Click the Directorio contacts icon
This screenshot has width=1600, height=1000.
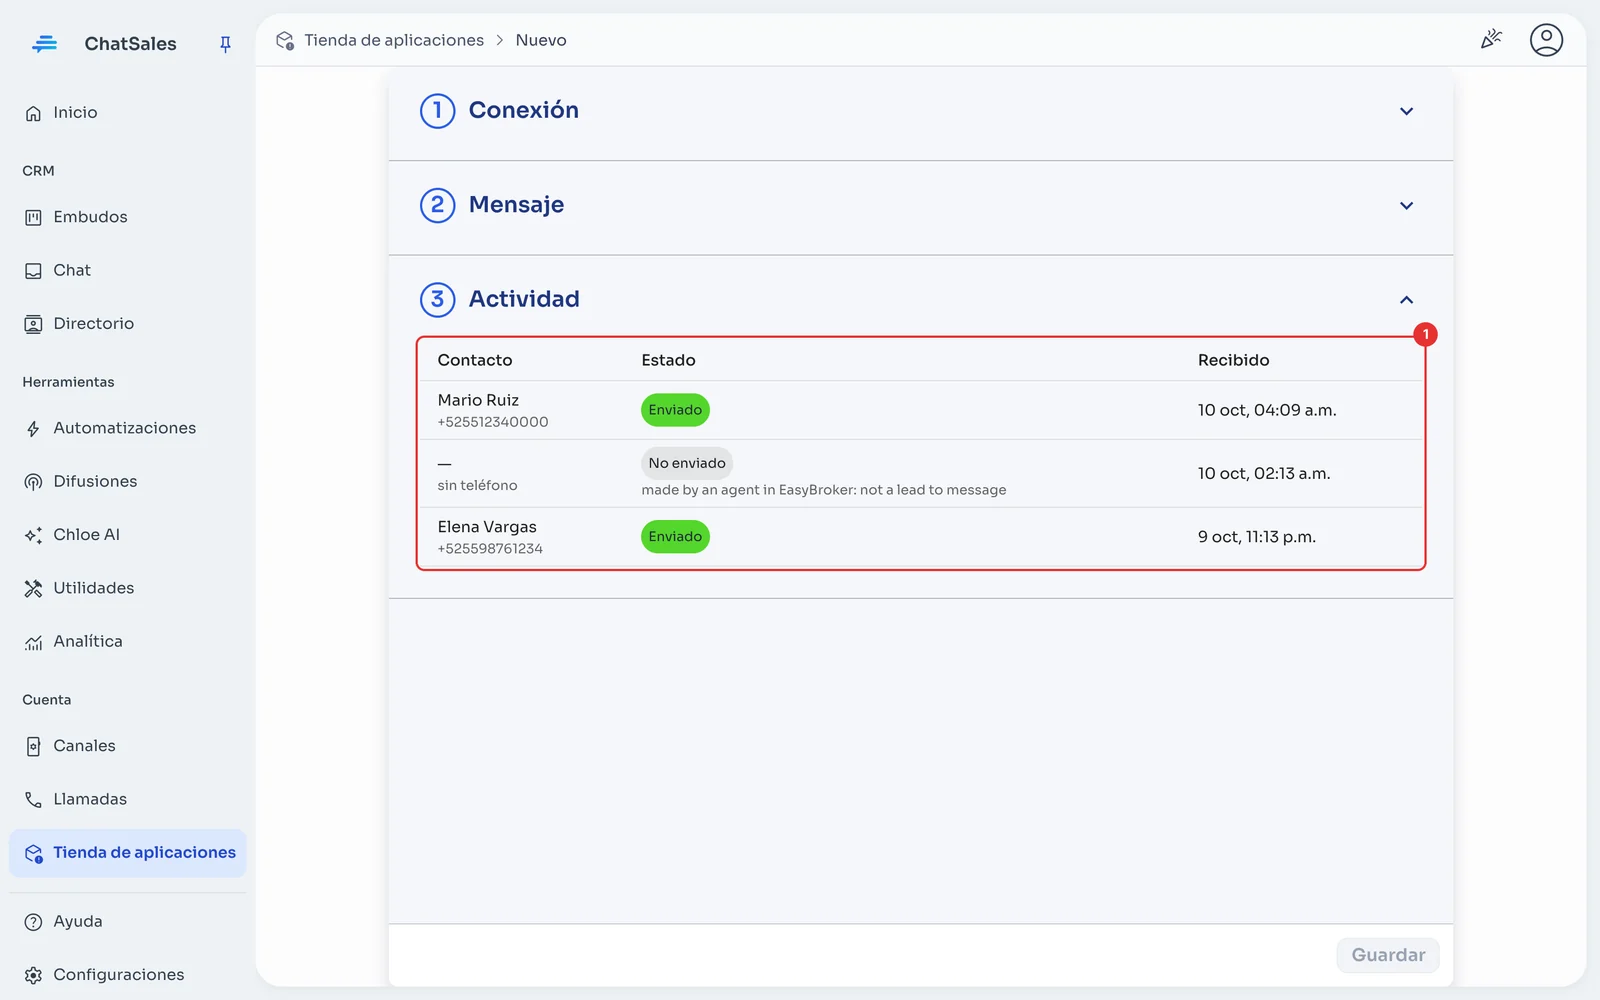coord(33,324)
